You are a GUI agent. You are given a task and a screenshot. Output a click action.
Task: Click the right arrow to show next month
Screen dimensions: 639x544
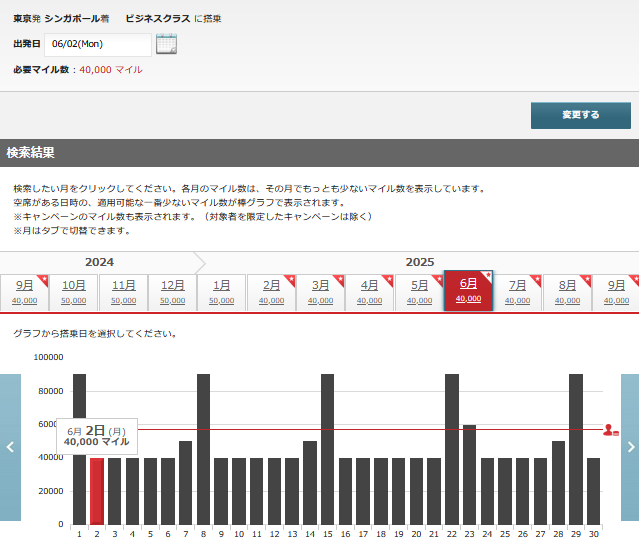pyautogui.click(x=629, y=447)
